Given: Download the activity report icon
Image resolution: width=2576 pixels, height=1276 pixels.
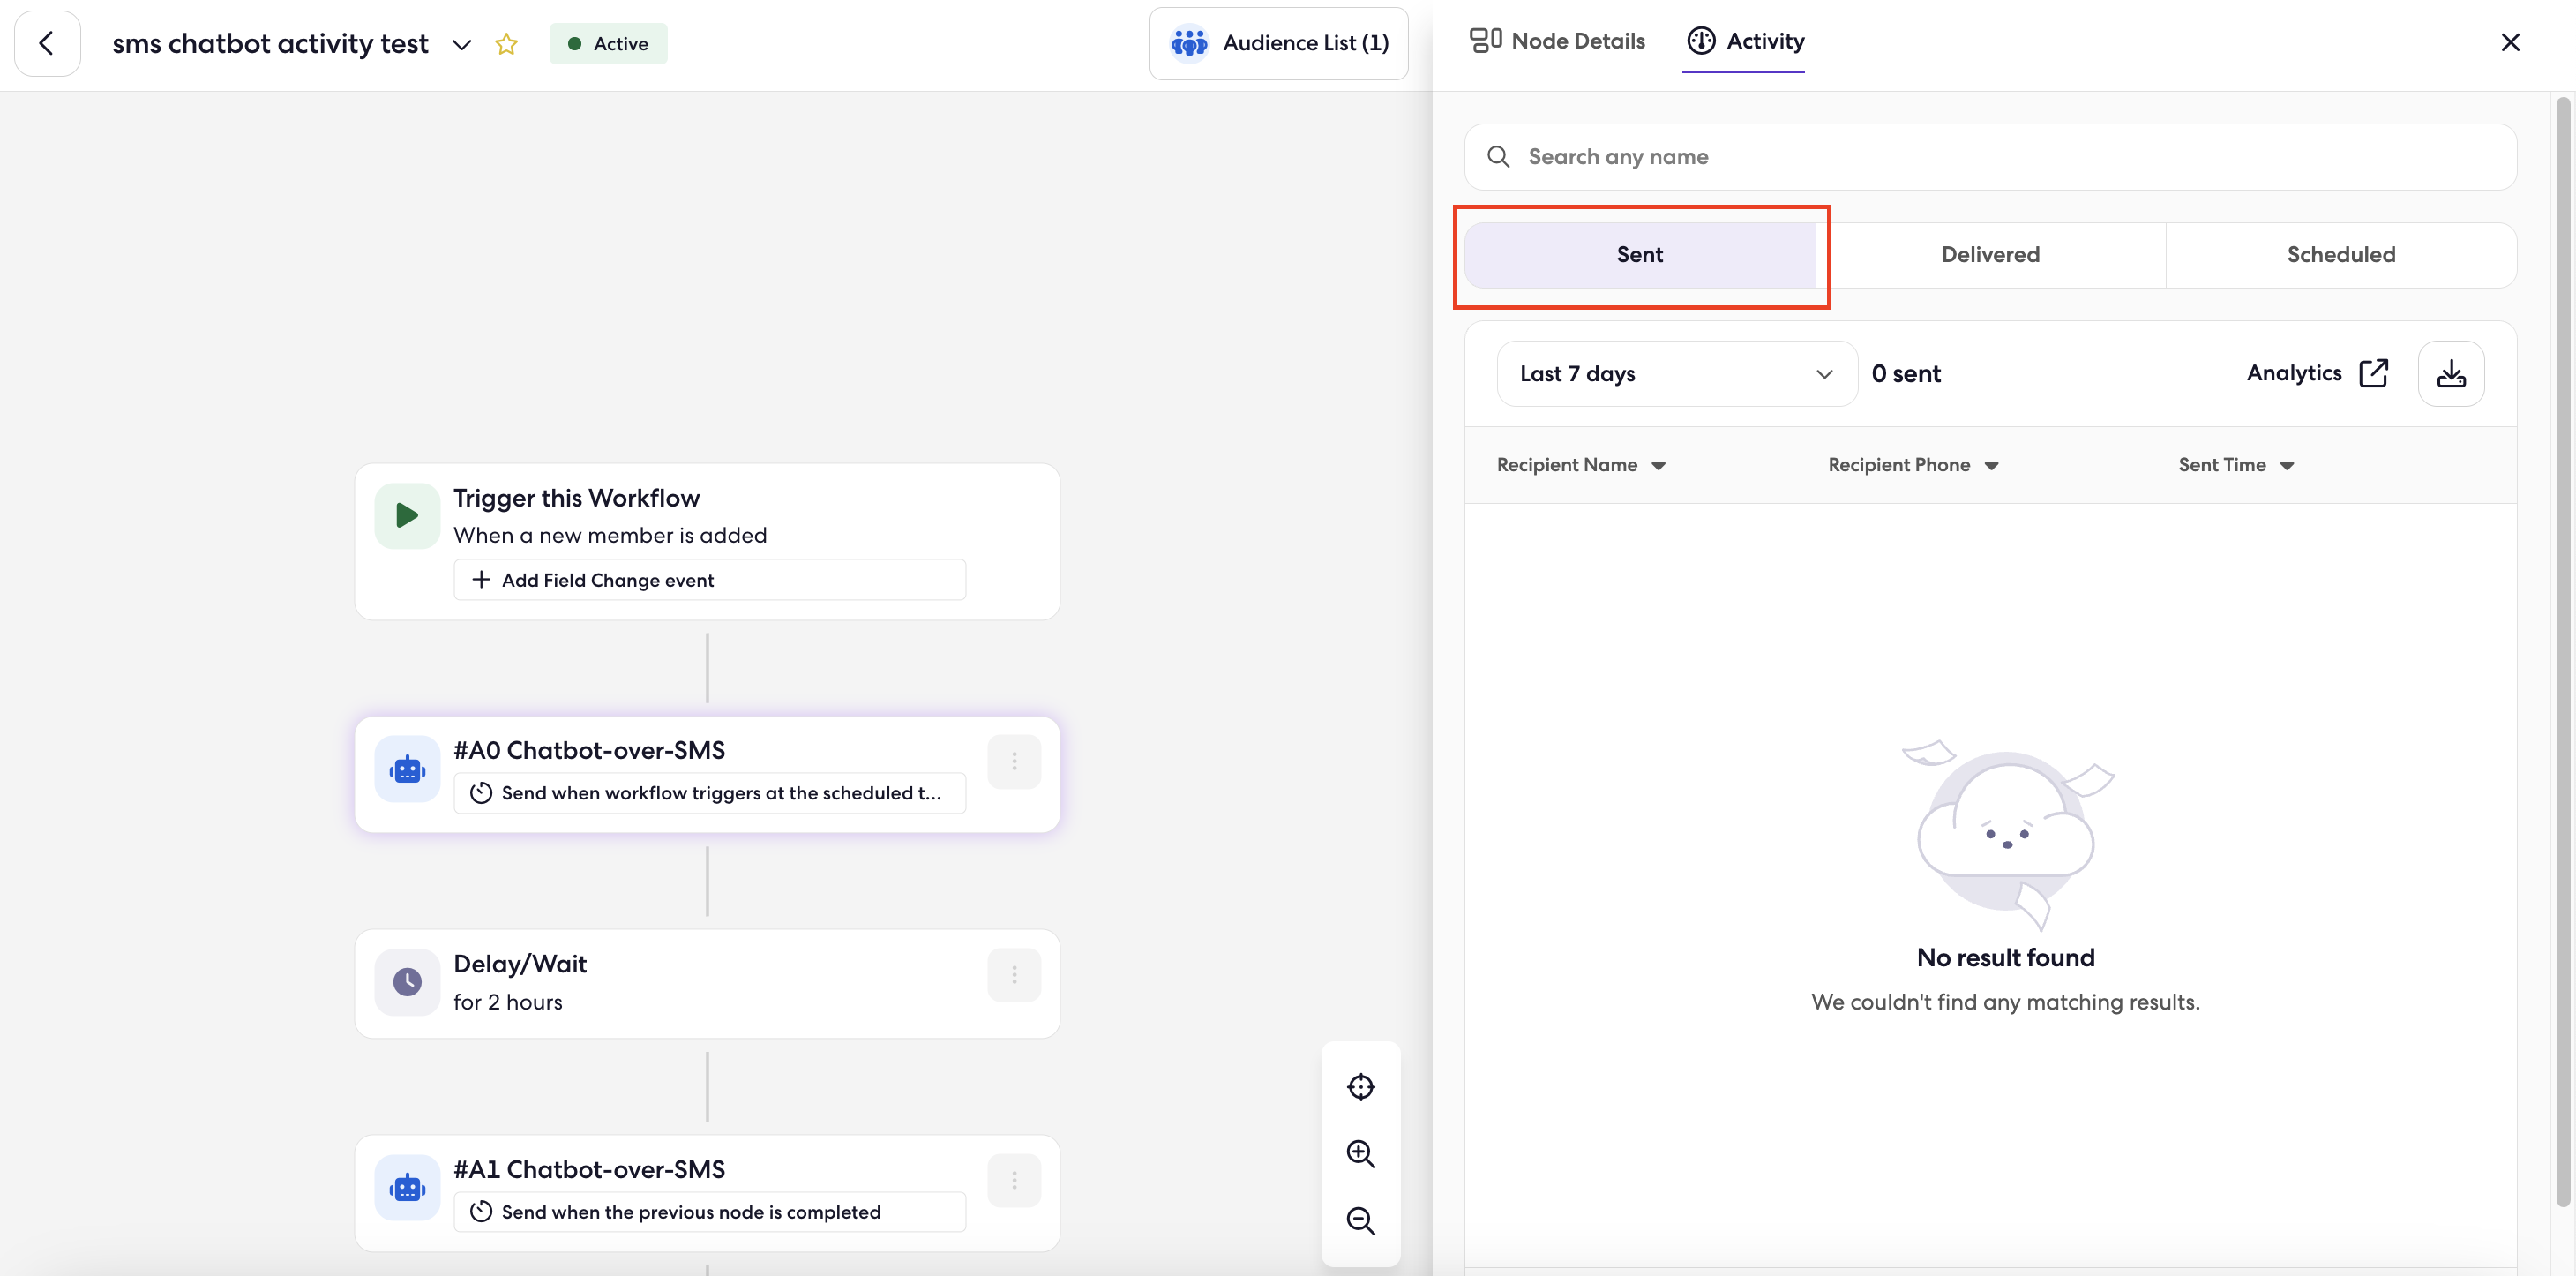Looking at the screenshot, I should (2451, 374).
